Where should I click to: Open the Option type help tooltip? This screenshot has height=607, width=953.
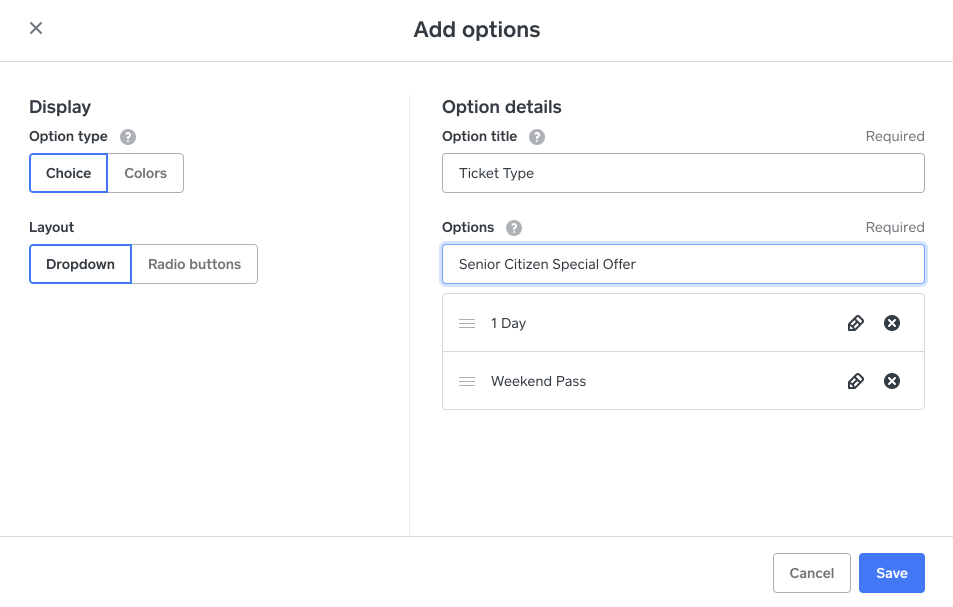127,137
